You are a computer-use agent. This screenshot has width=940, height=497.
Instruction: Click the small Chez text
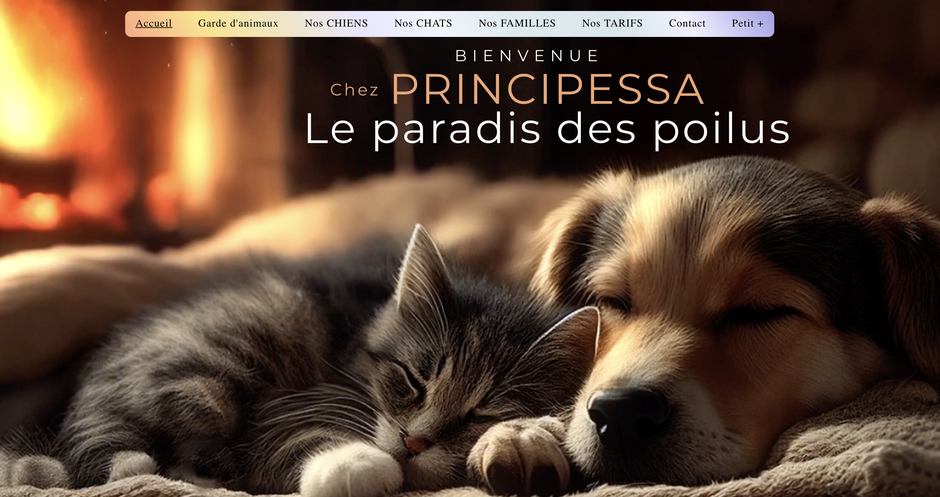pyautogui.click(x=354, y=91)
